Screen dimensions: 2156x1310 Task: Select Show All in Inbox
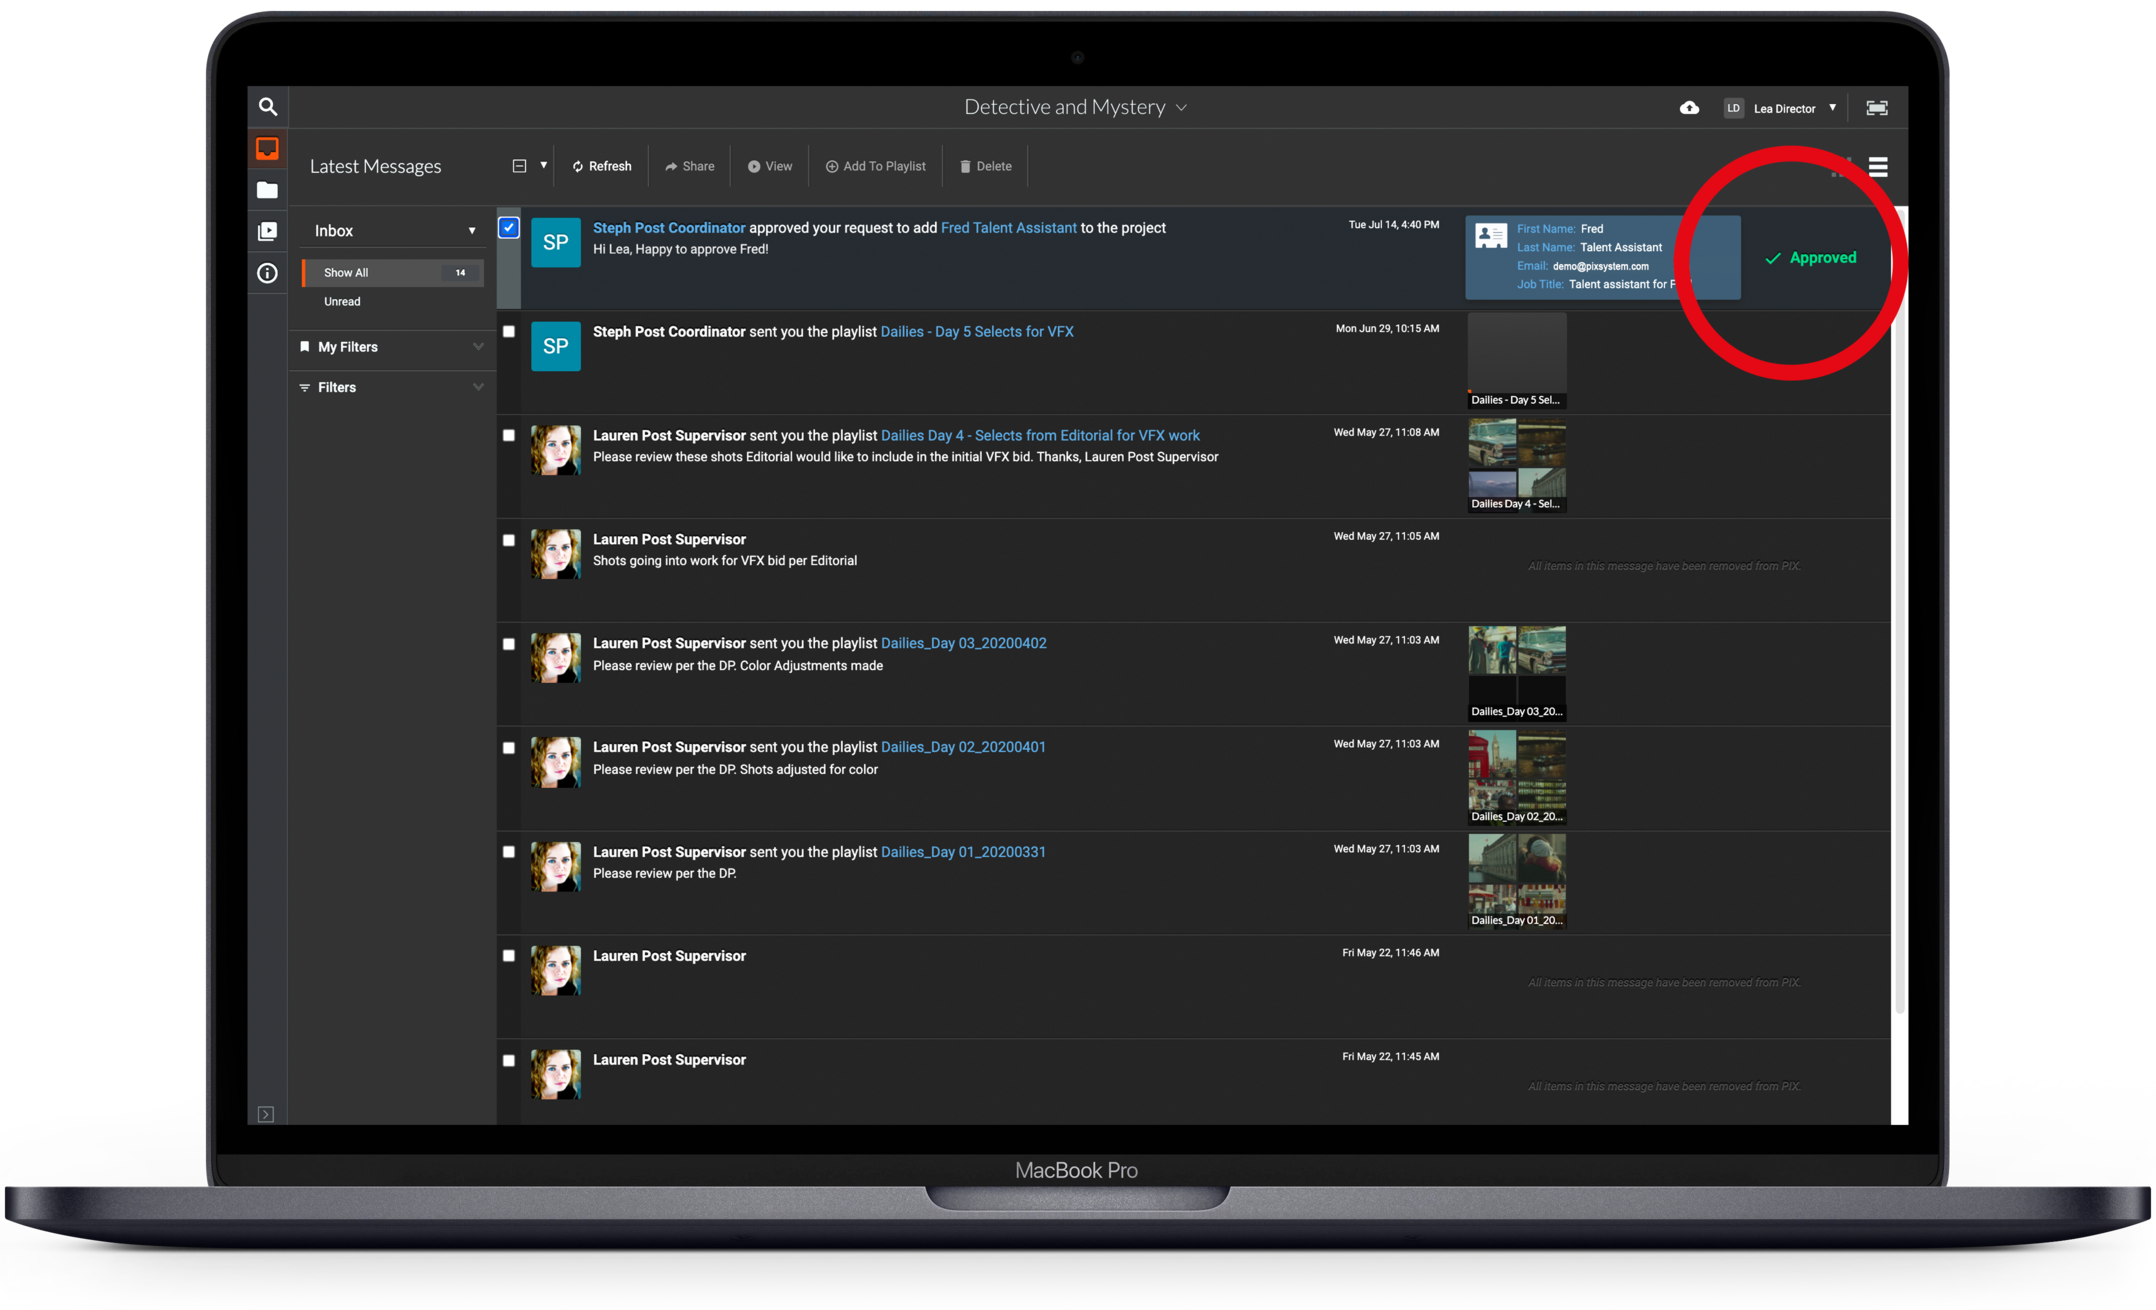(346, 273)
